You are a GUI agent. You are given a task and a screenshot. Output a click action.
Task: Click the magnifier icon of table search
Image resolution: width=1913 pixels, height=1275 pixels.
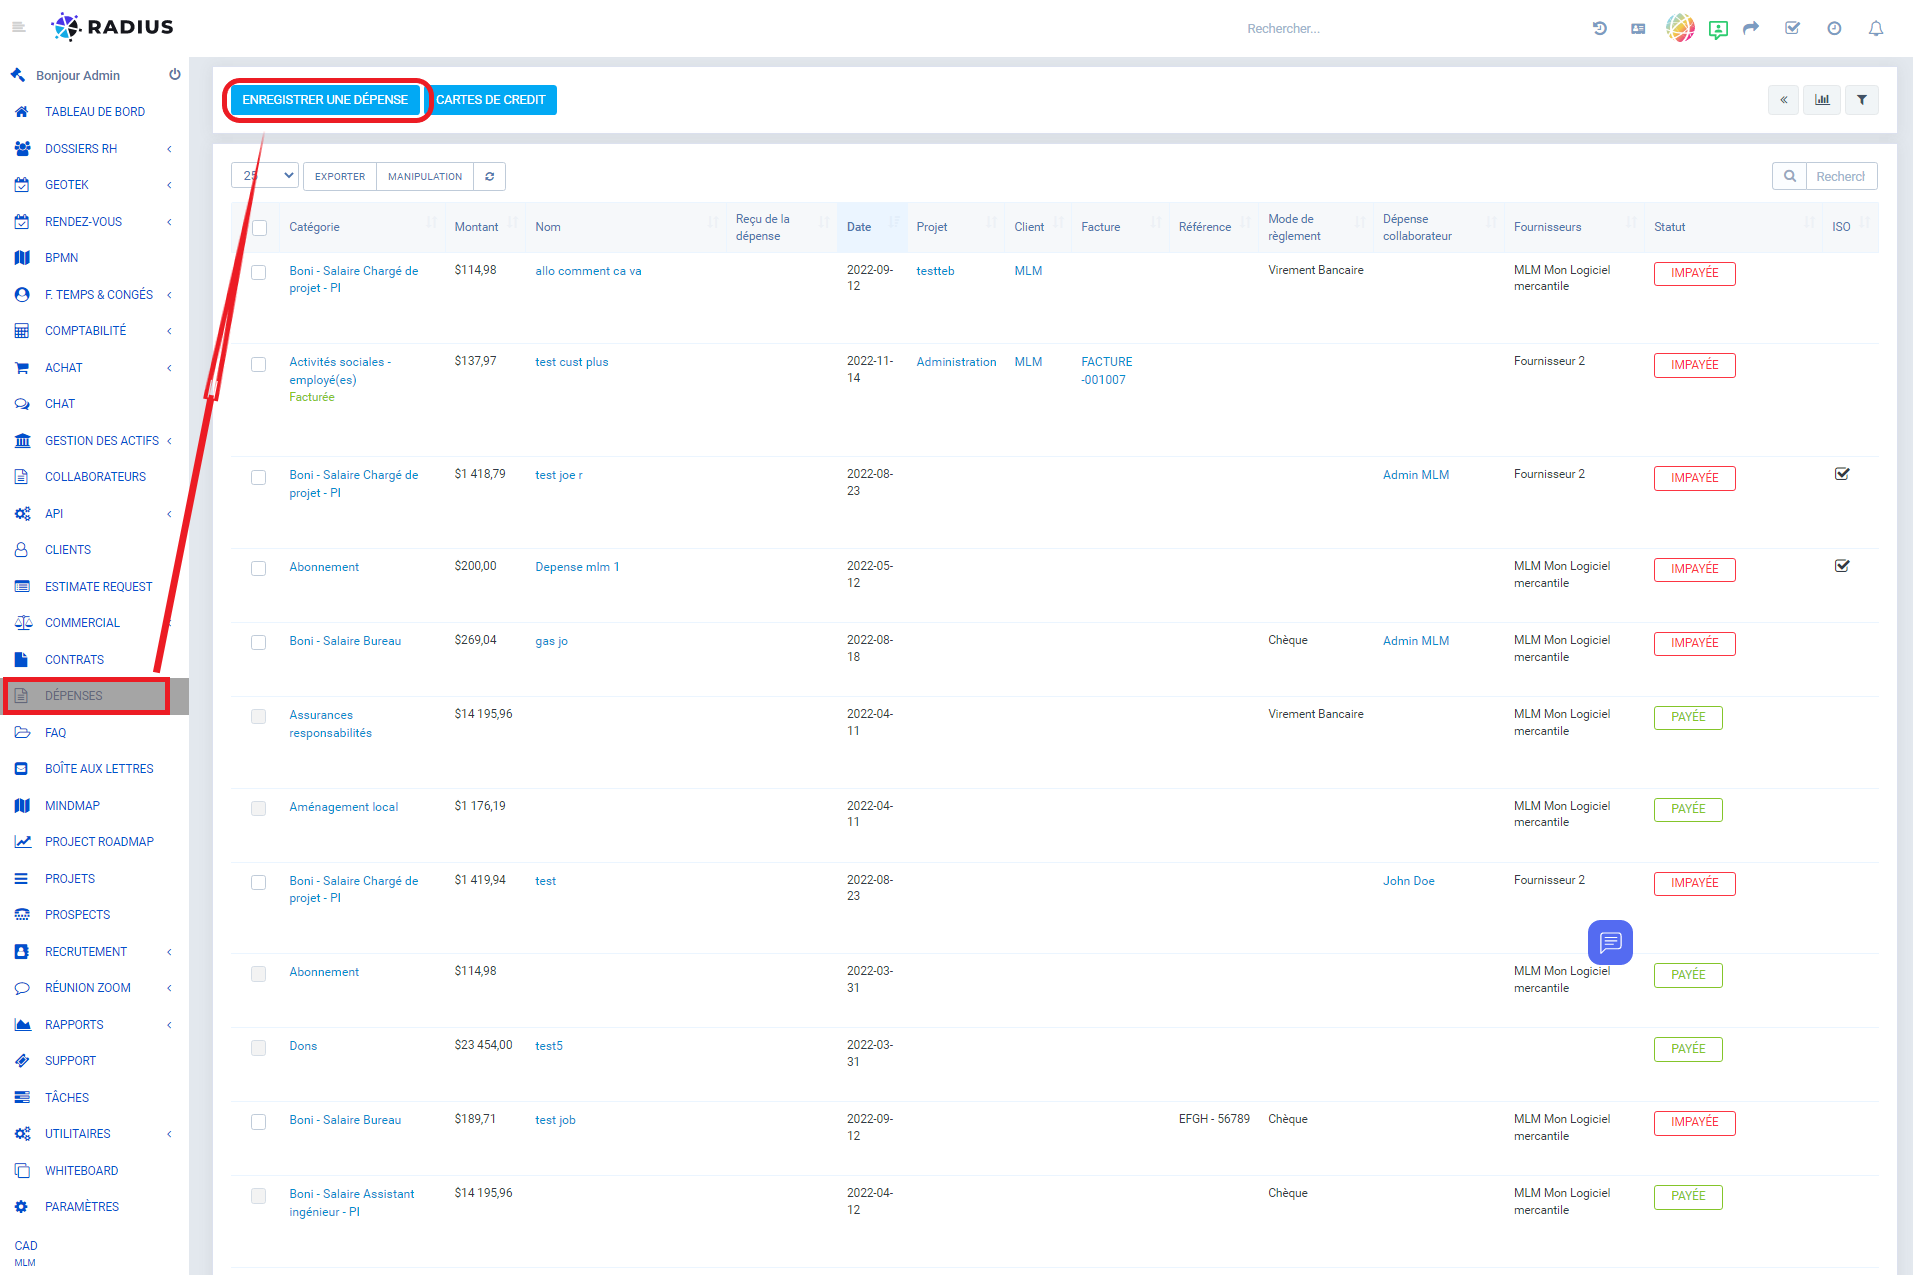[x=1790, y=177]
